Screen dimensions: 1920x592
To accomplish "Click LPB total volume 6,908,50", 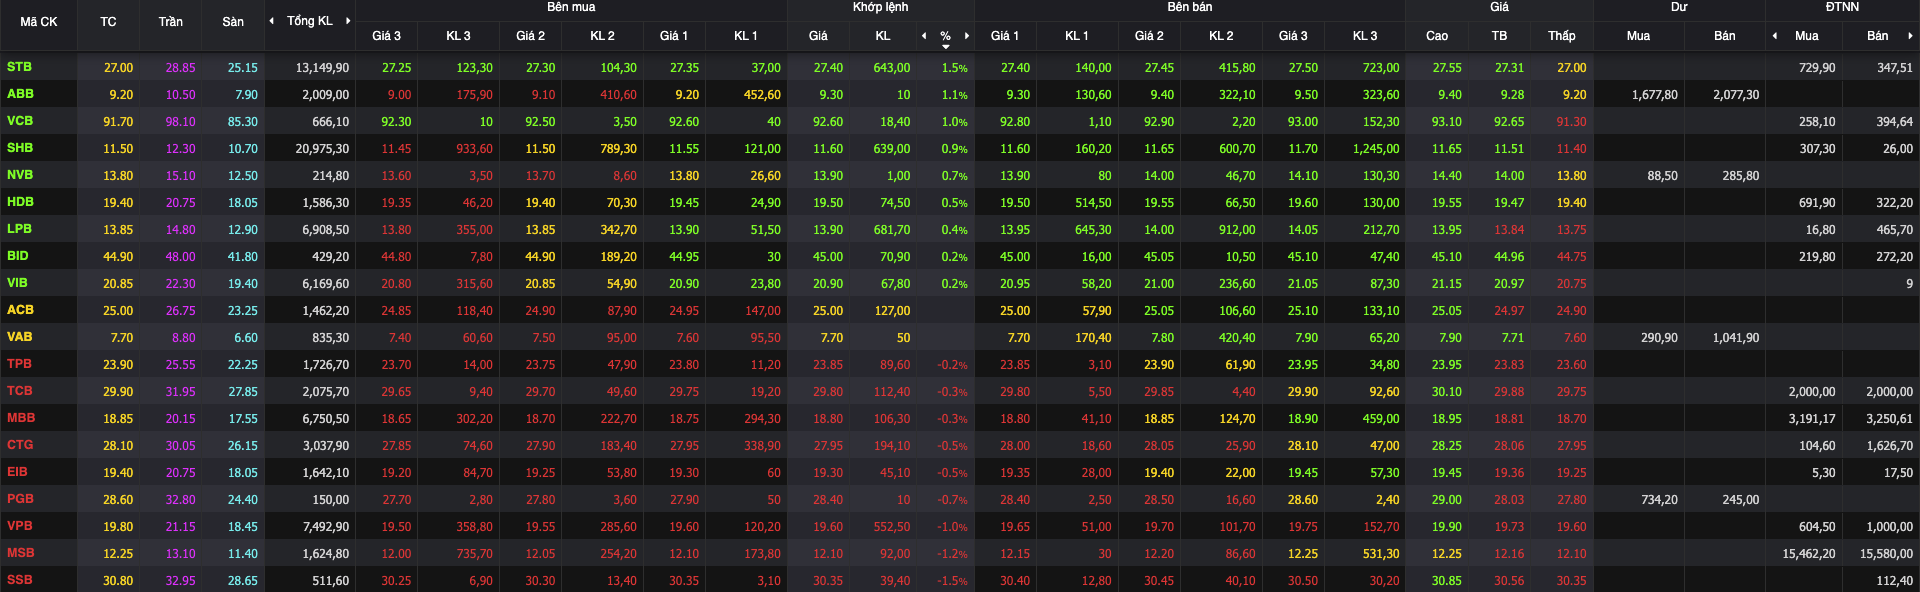I will coord(326,230).
